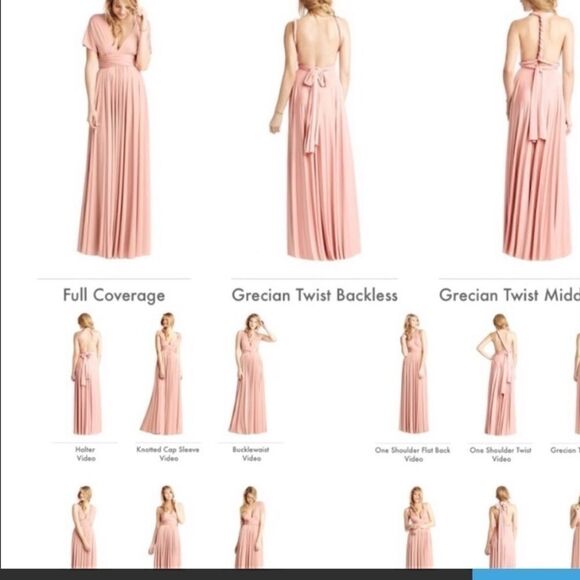Click the 'Full Coverage' heading
This screenshot has width=580, height=580.
click(x=114, y=295)
